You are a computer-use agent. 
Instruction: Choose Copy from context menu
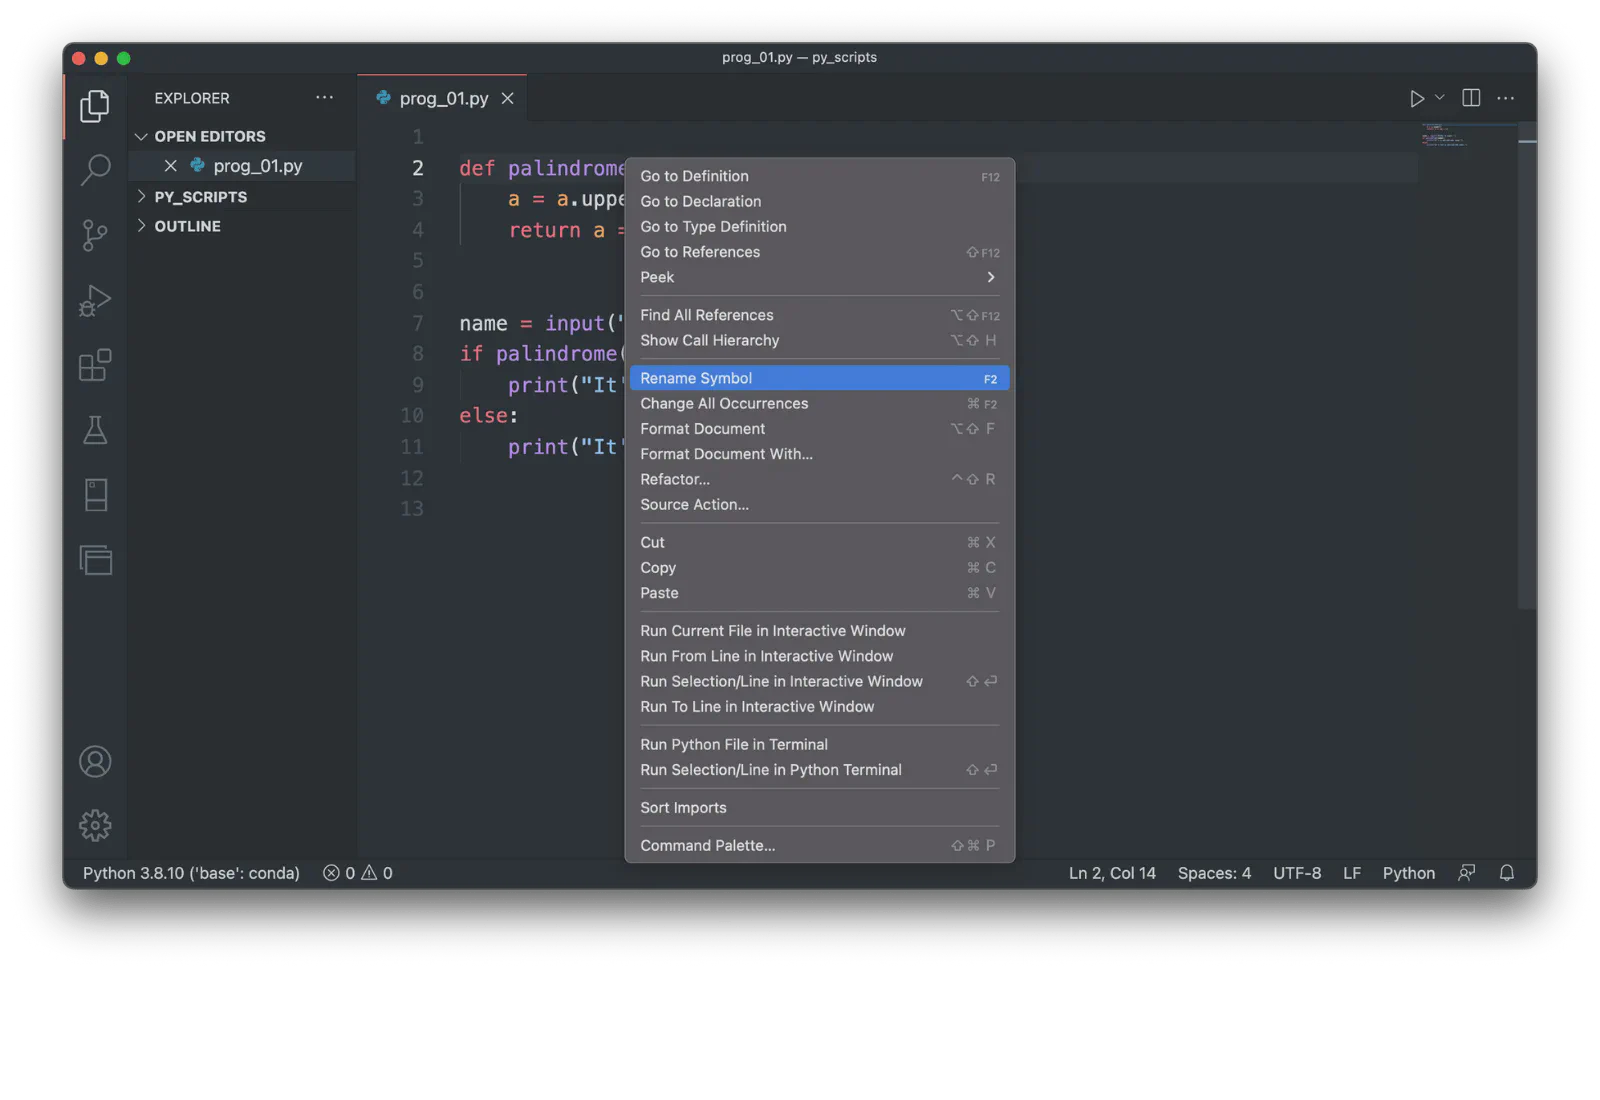pyautogui.click(x=819, y=567)
